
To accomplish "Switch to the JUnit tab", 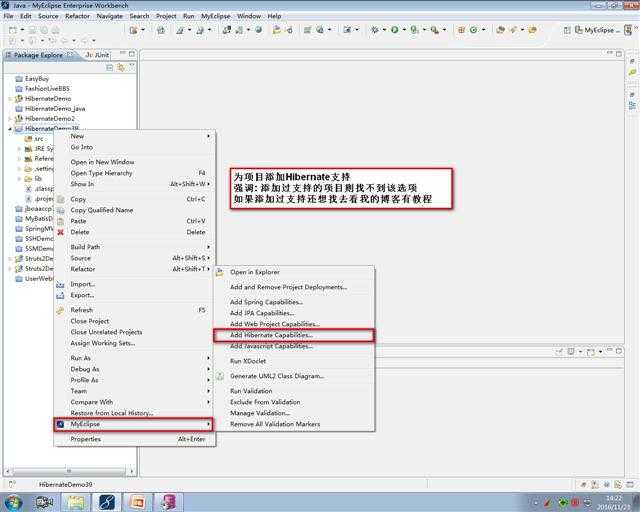I will click(x=97, y=55).
